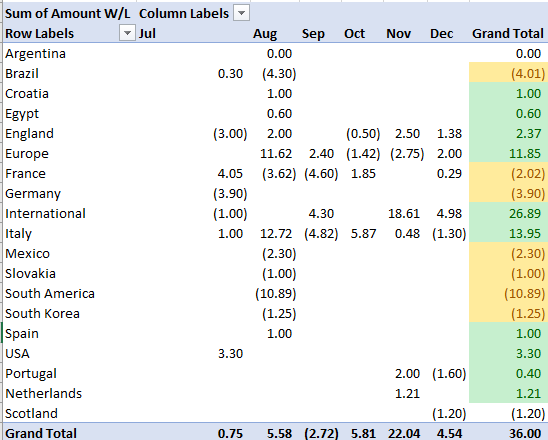The height and width of the screenshot is (440, 548).
Task: Select the England row label
Action: [x=29, y=134]
